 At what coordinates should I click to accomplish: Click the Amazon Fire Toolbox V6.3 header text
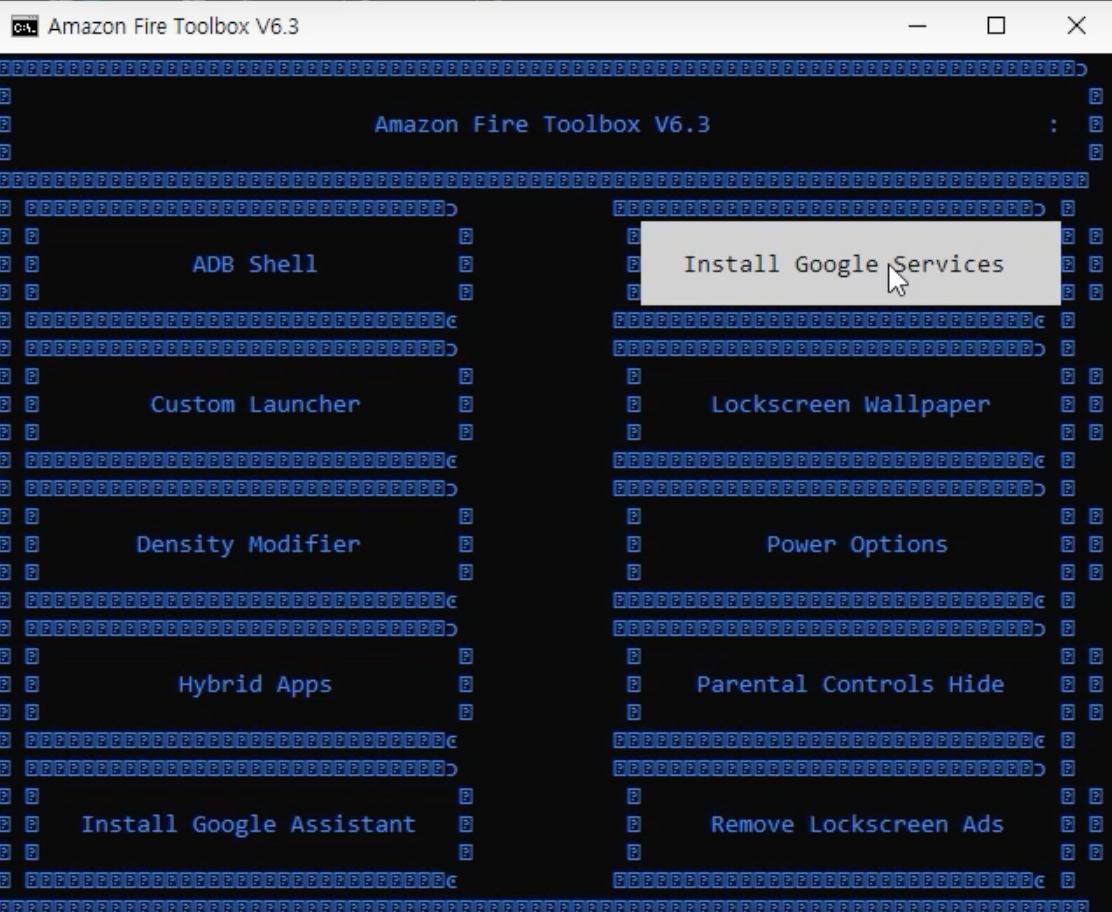tap(542, 124)
